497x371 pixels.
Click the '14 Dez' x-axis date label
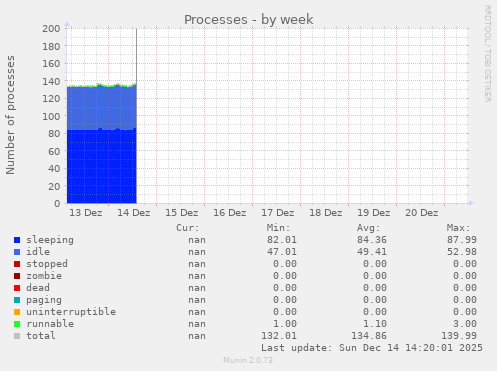coord(134,213)
